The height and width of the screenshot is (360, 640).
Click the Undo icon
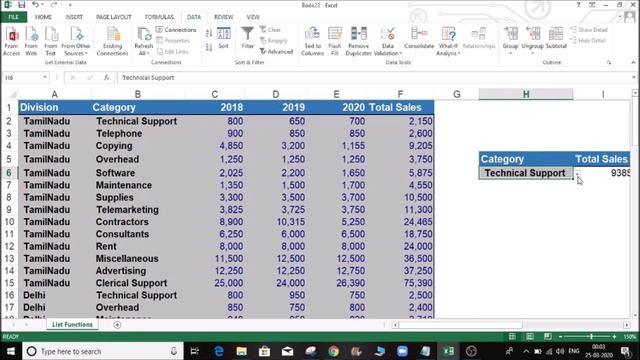(x=36, y=5)
